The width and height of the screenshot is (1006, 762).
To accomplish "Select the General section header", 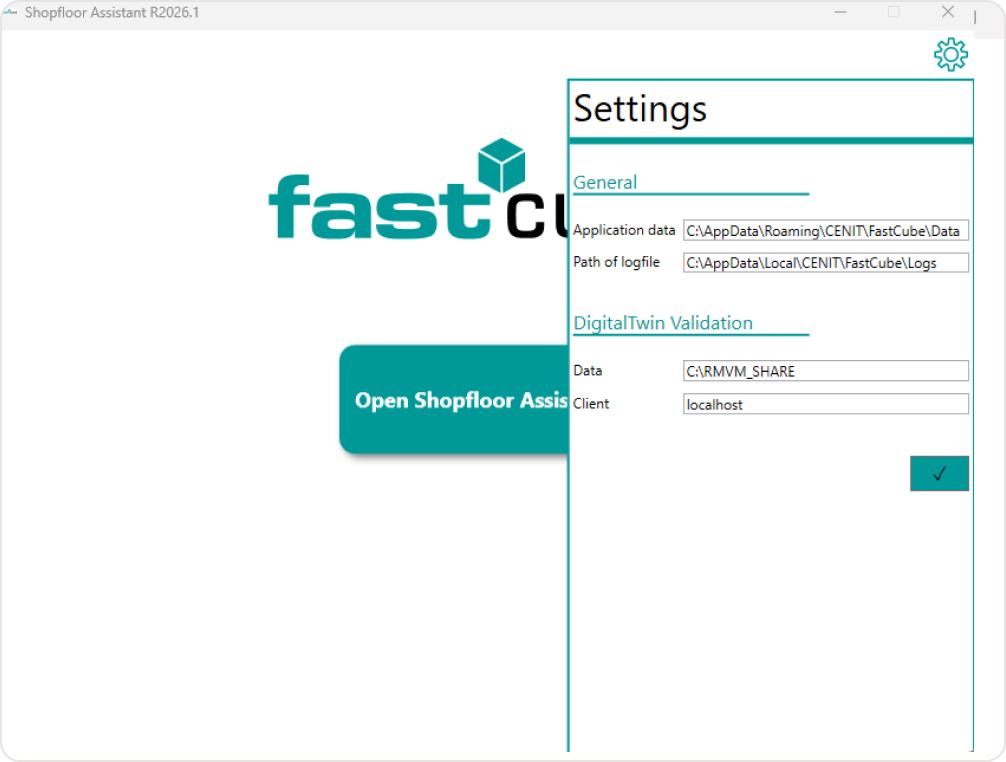I will 605,182.
